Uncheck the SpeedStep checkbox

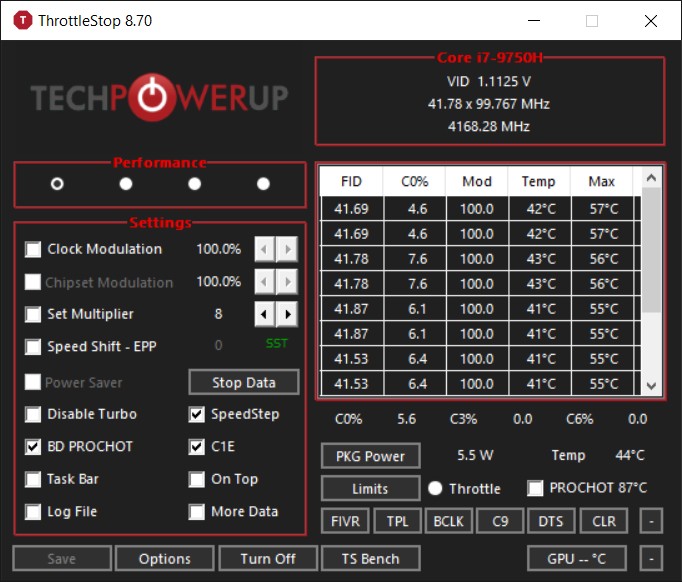coord(197,414)
